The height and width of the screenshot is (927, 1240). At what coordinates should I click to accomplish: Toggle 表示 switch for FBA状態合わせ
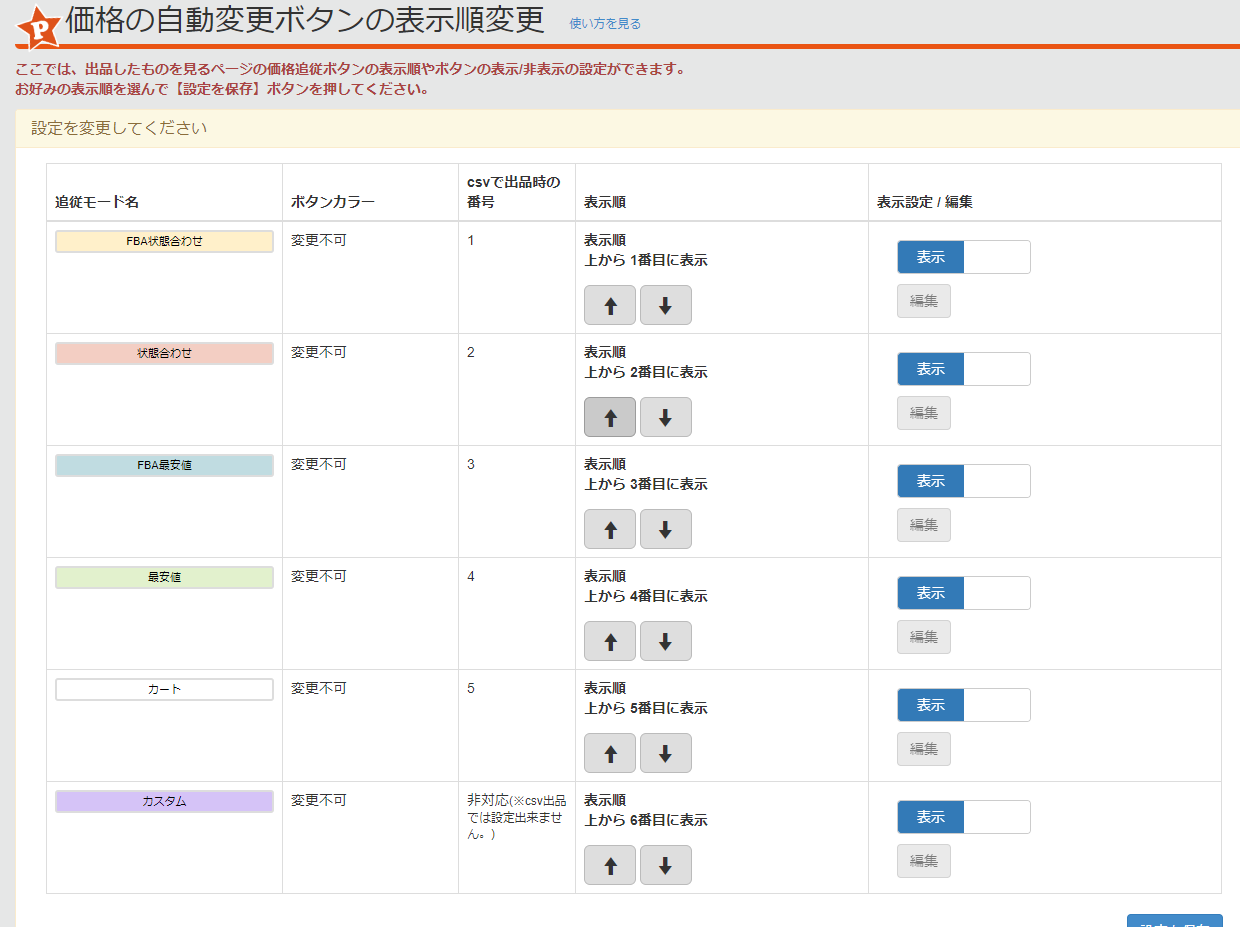click(963, 257)
